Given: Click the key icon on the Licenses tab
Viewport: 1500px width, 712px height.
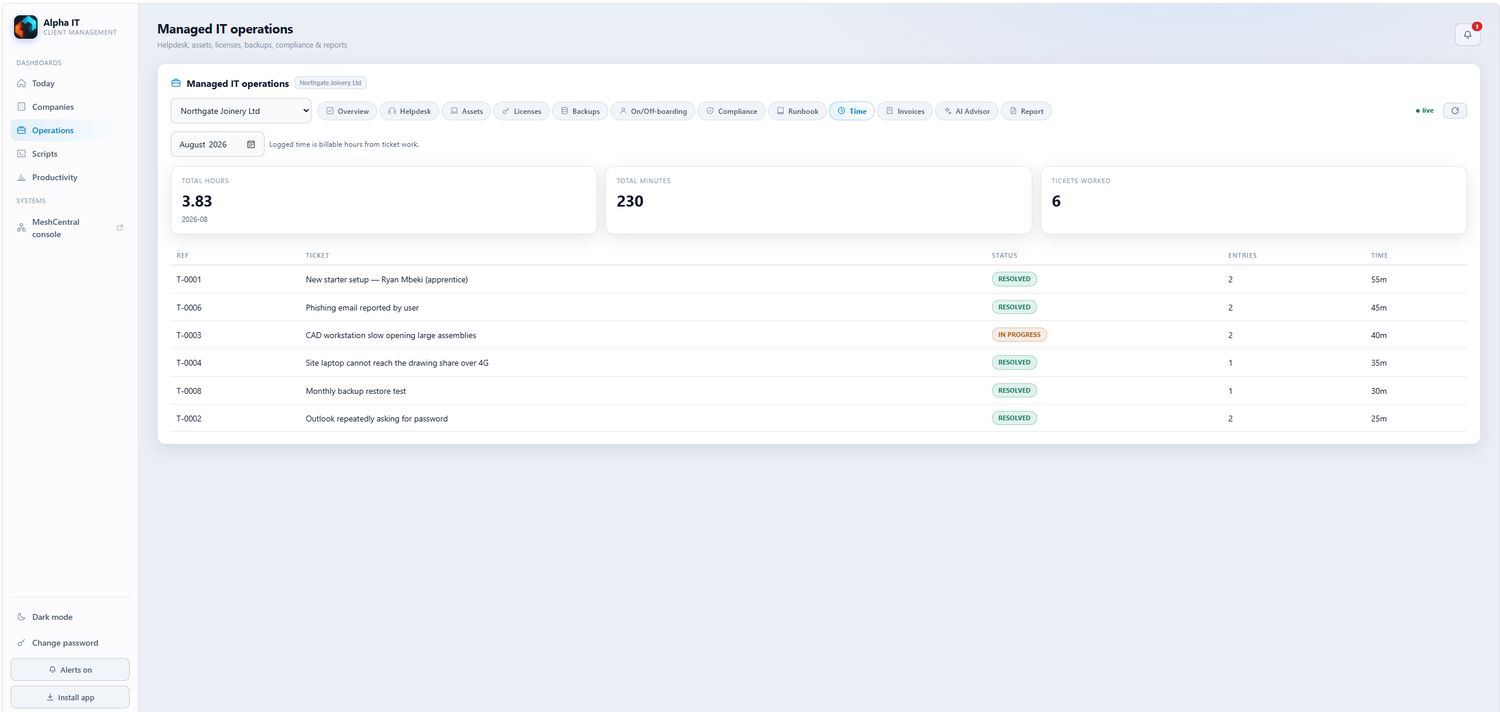Looking at the screenshot, I should tap(506, 111).
